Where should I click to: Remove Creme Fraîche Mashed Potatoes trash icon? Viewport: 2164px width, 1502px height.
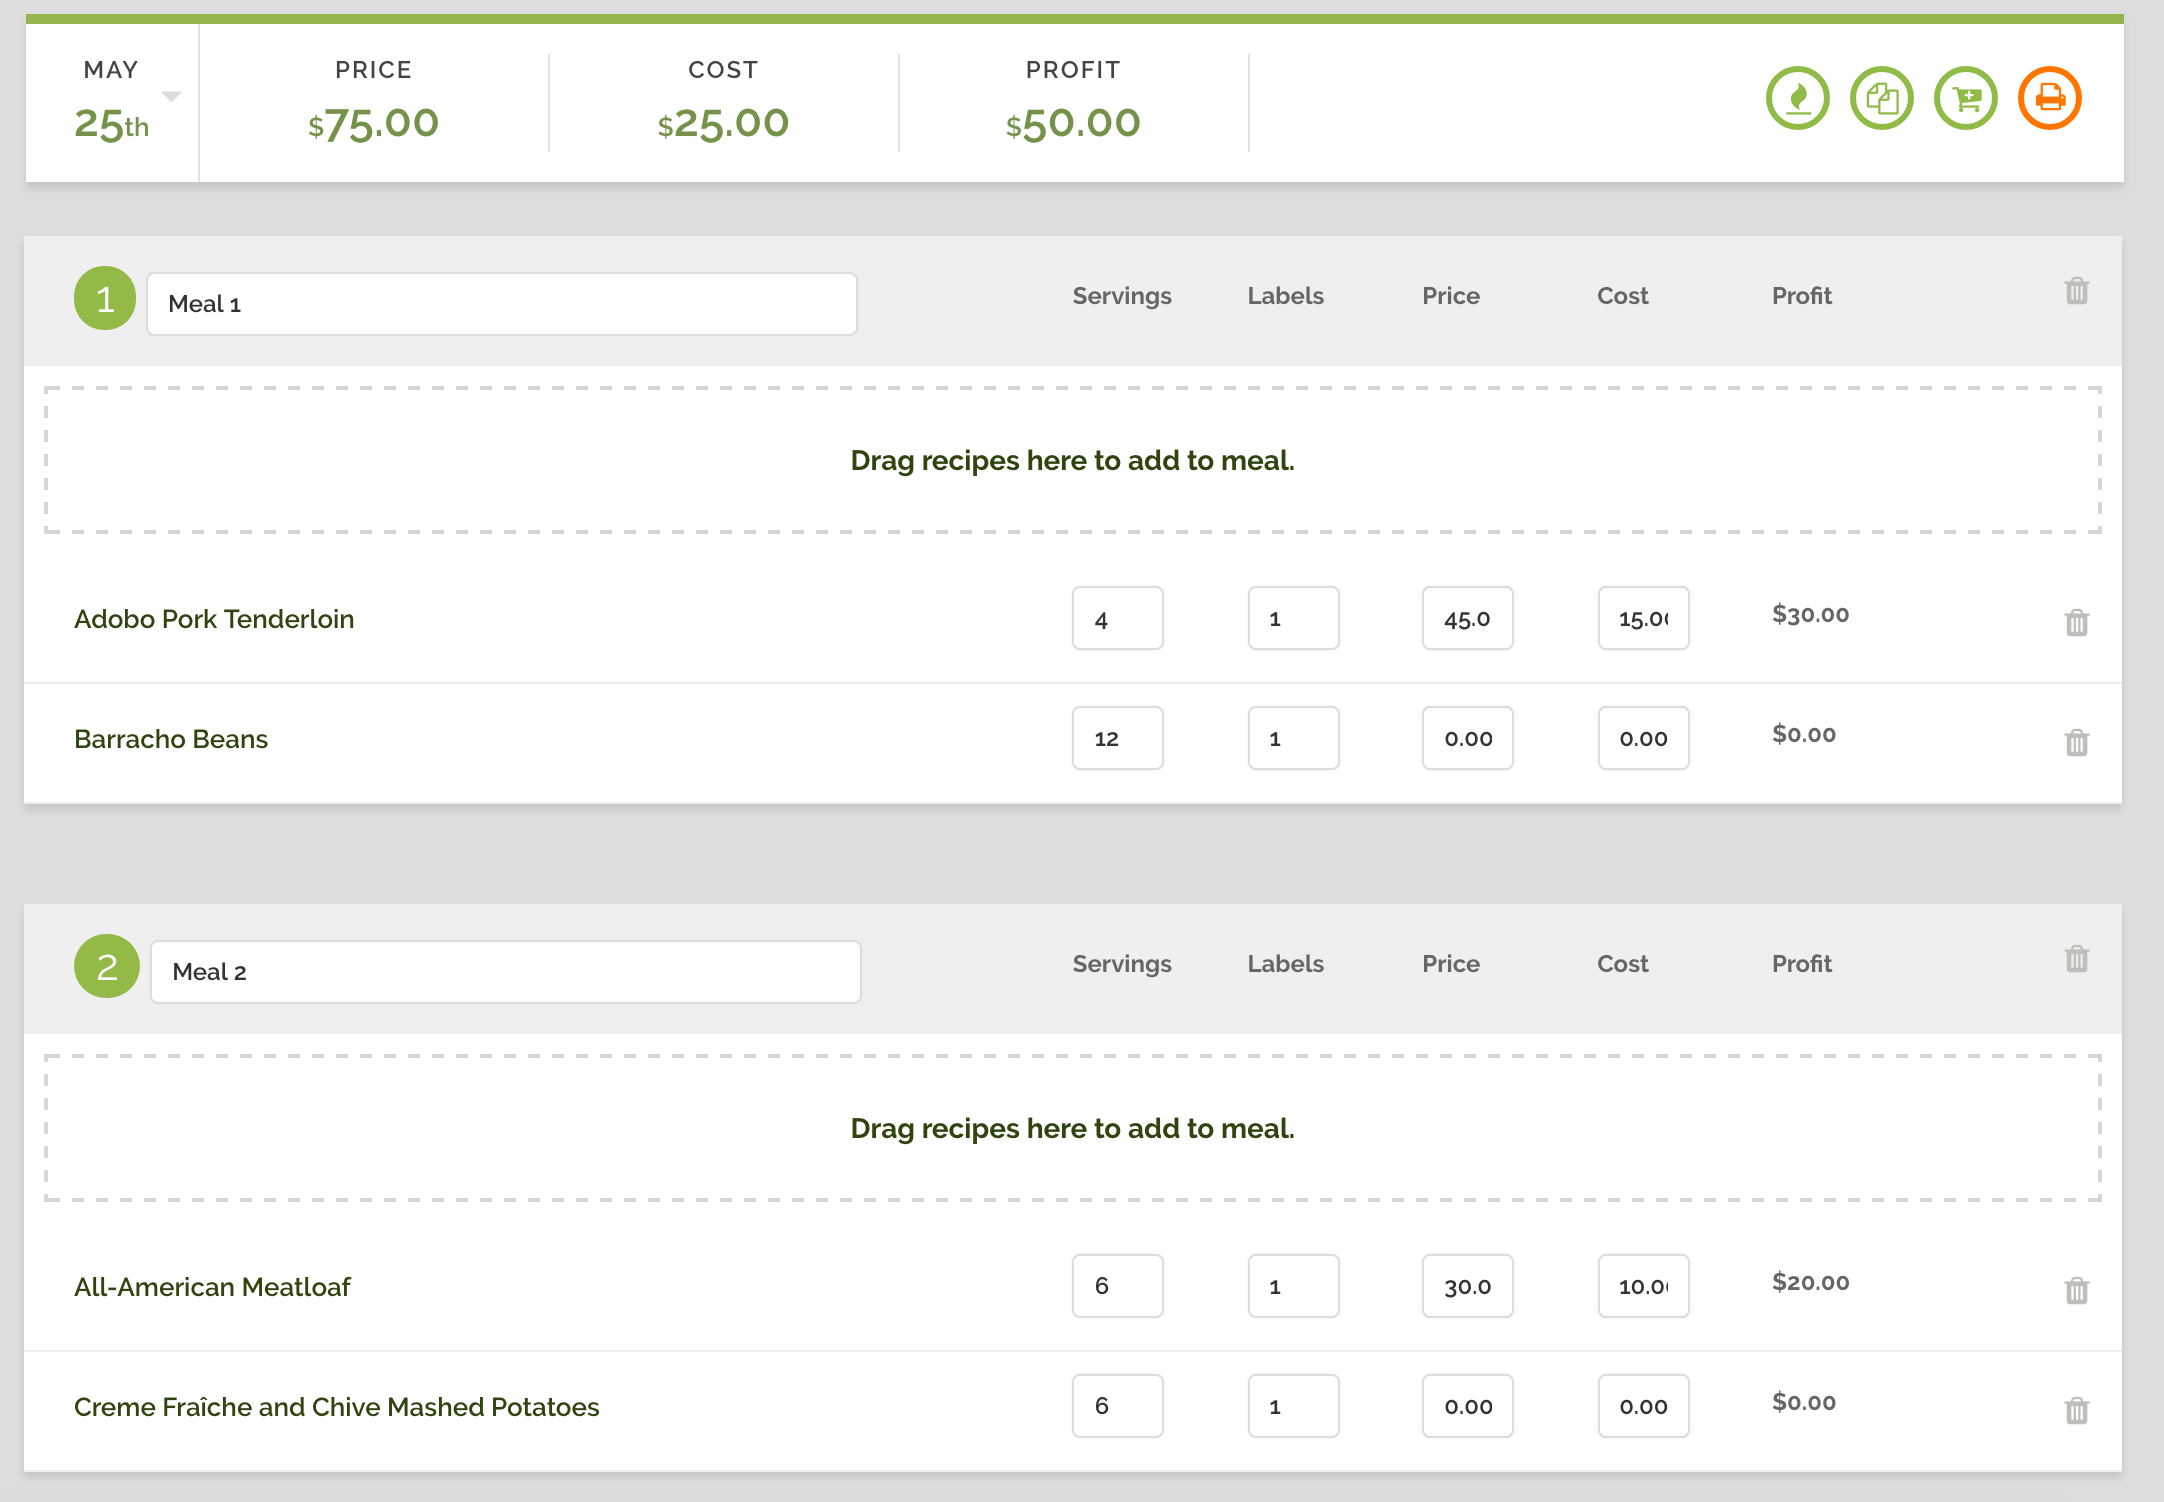click(x=2076, y=1410)
